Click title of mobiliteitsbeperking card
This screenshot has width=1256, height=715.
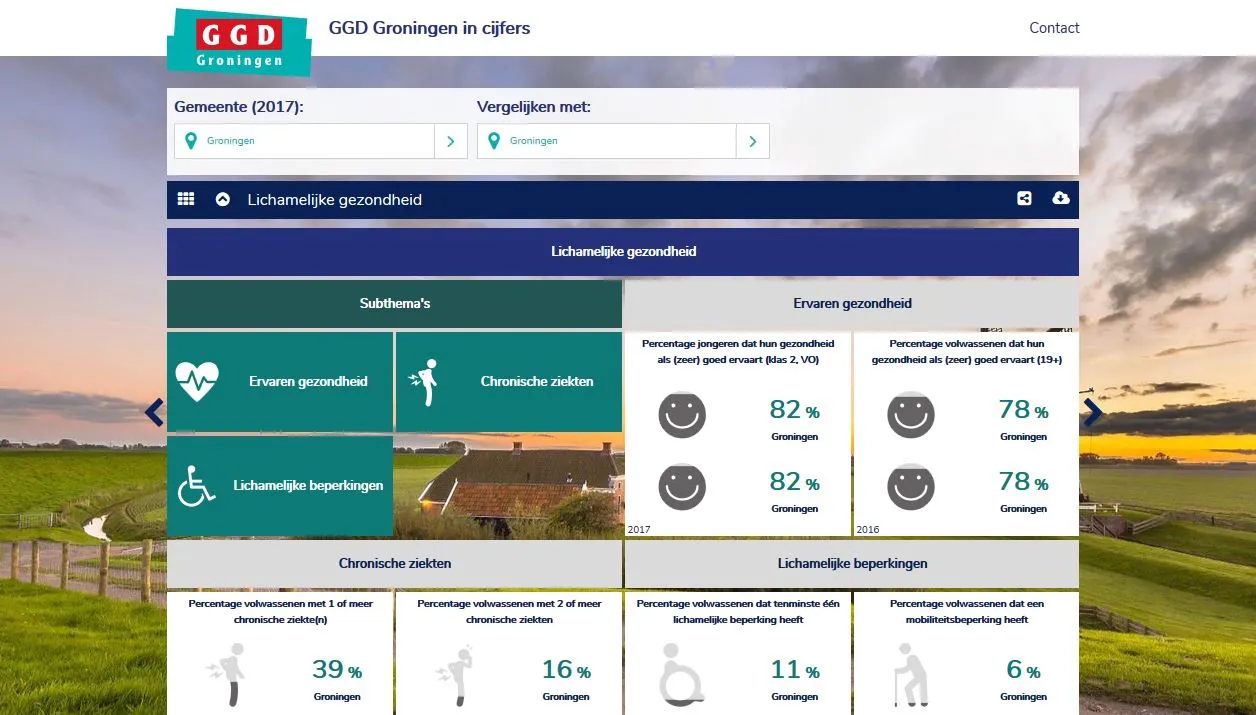(967, 612)
